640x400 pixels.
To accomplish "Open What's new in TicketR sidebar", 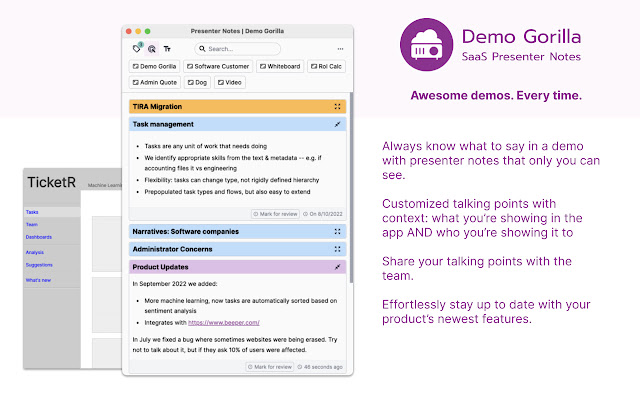I will click(38, 280).
